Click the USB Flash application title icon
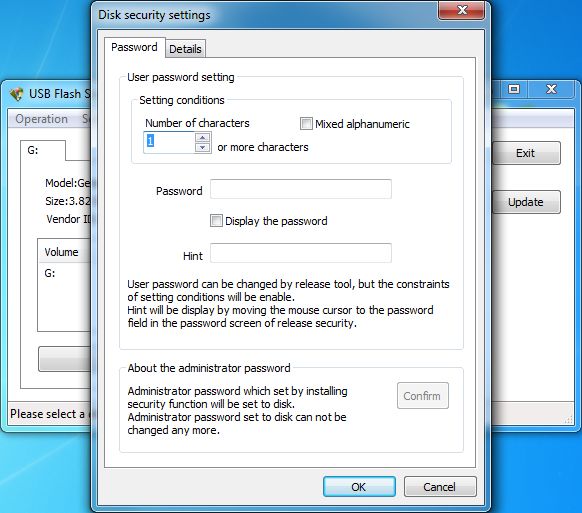 17,94
